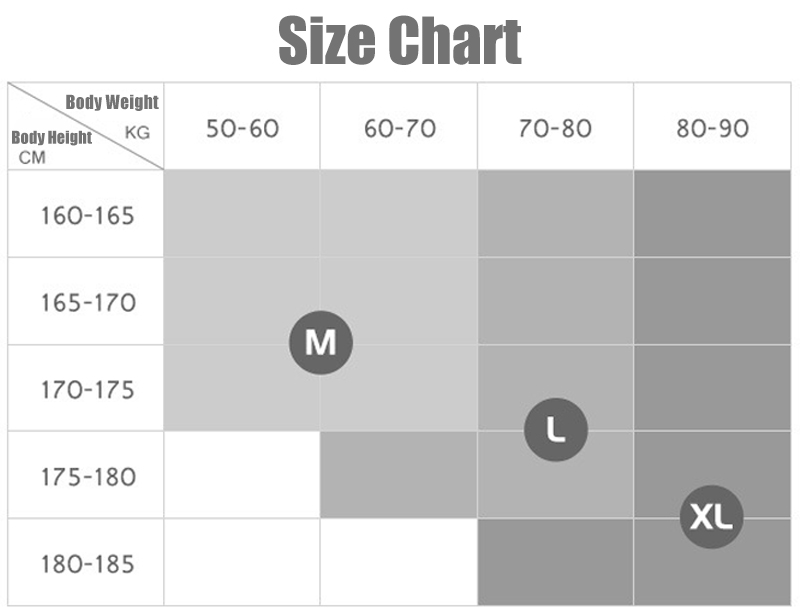Click empty white cell for 175-180 and 50-60
800x614 pixels.
tap(242, 475)
